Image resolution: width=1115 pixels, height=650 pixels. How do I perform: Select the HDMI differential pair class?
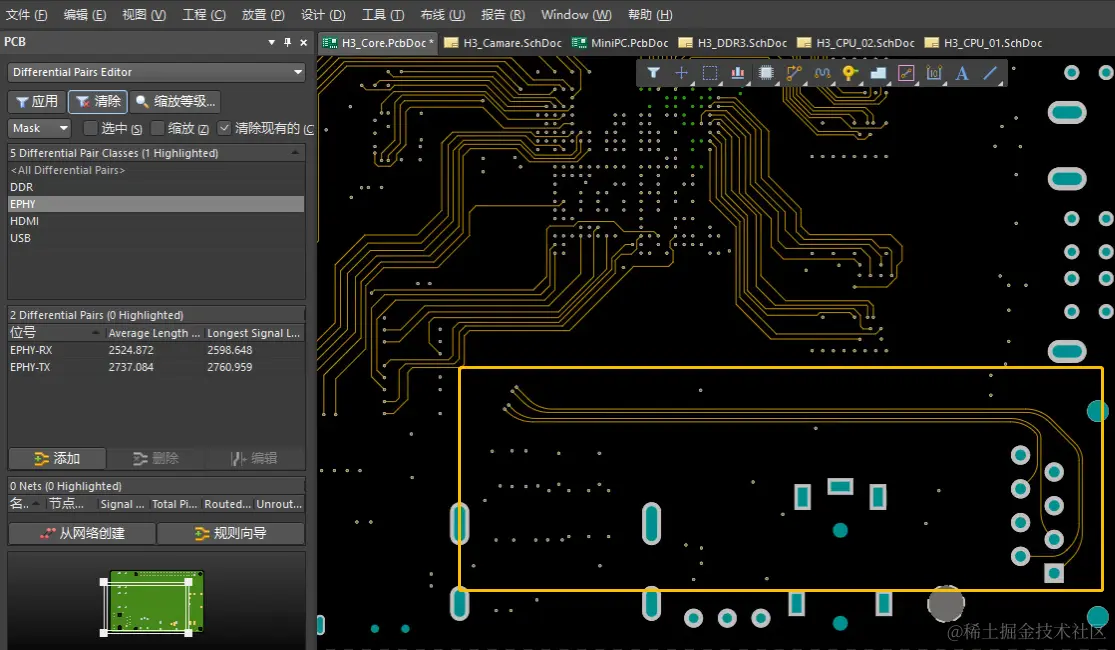click(x=25, y=221)
